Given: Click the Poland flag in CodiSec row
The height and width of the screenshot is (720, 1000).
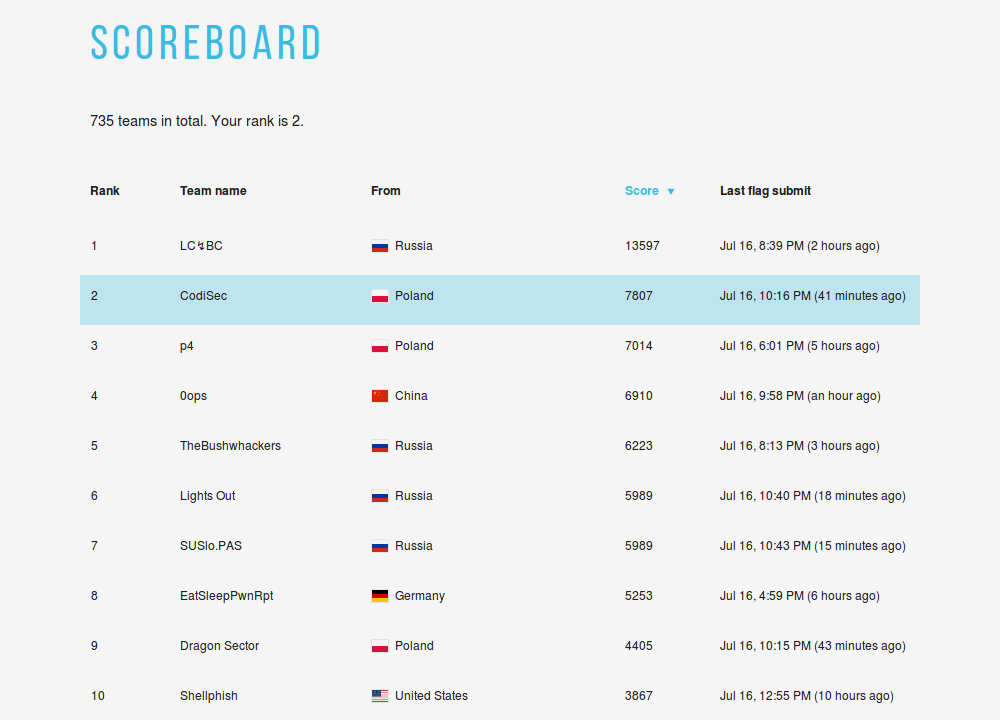Looking at the screenshot, I should [x=380, y=296].
